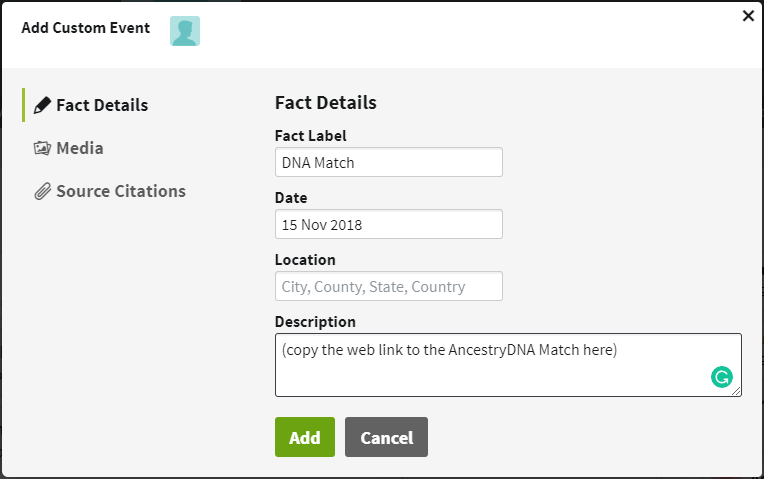The height and width of the screenshot is (479, 764).
Task: Click the pencil icon beside Fact Details
Action: [42, 105]
